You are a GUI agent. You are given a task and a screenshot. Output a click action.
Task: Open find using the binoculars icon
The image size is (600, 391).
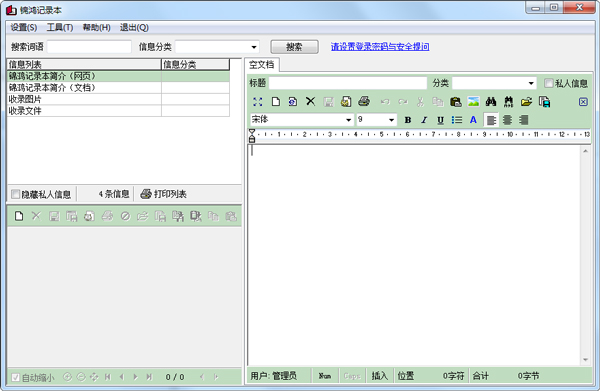491,102
